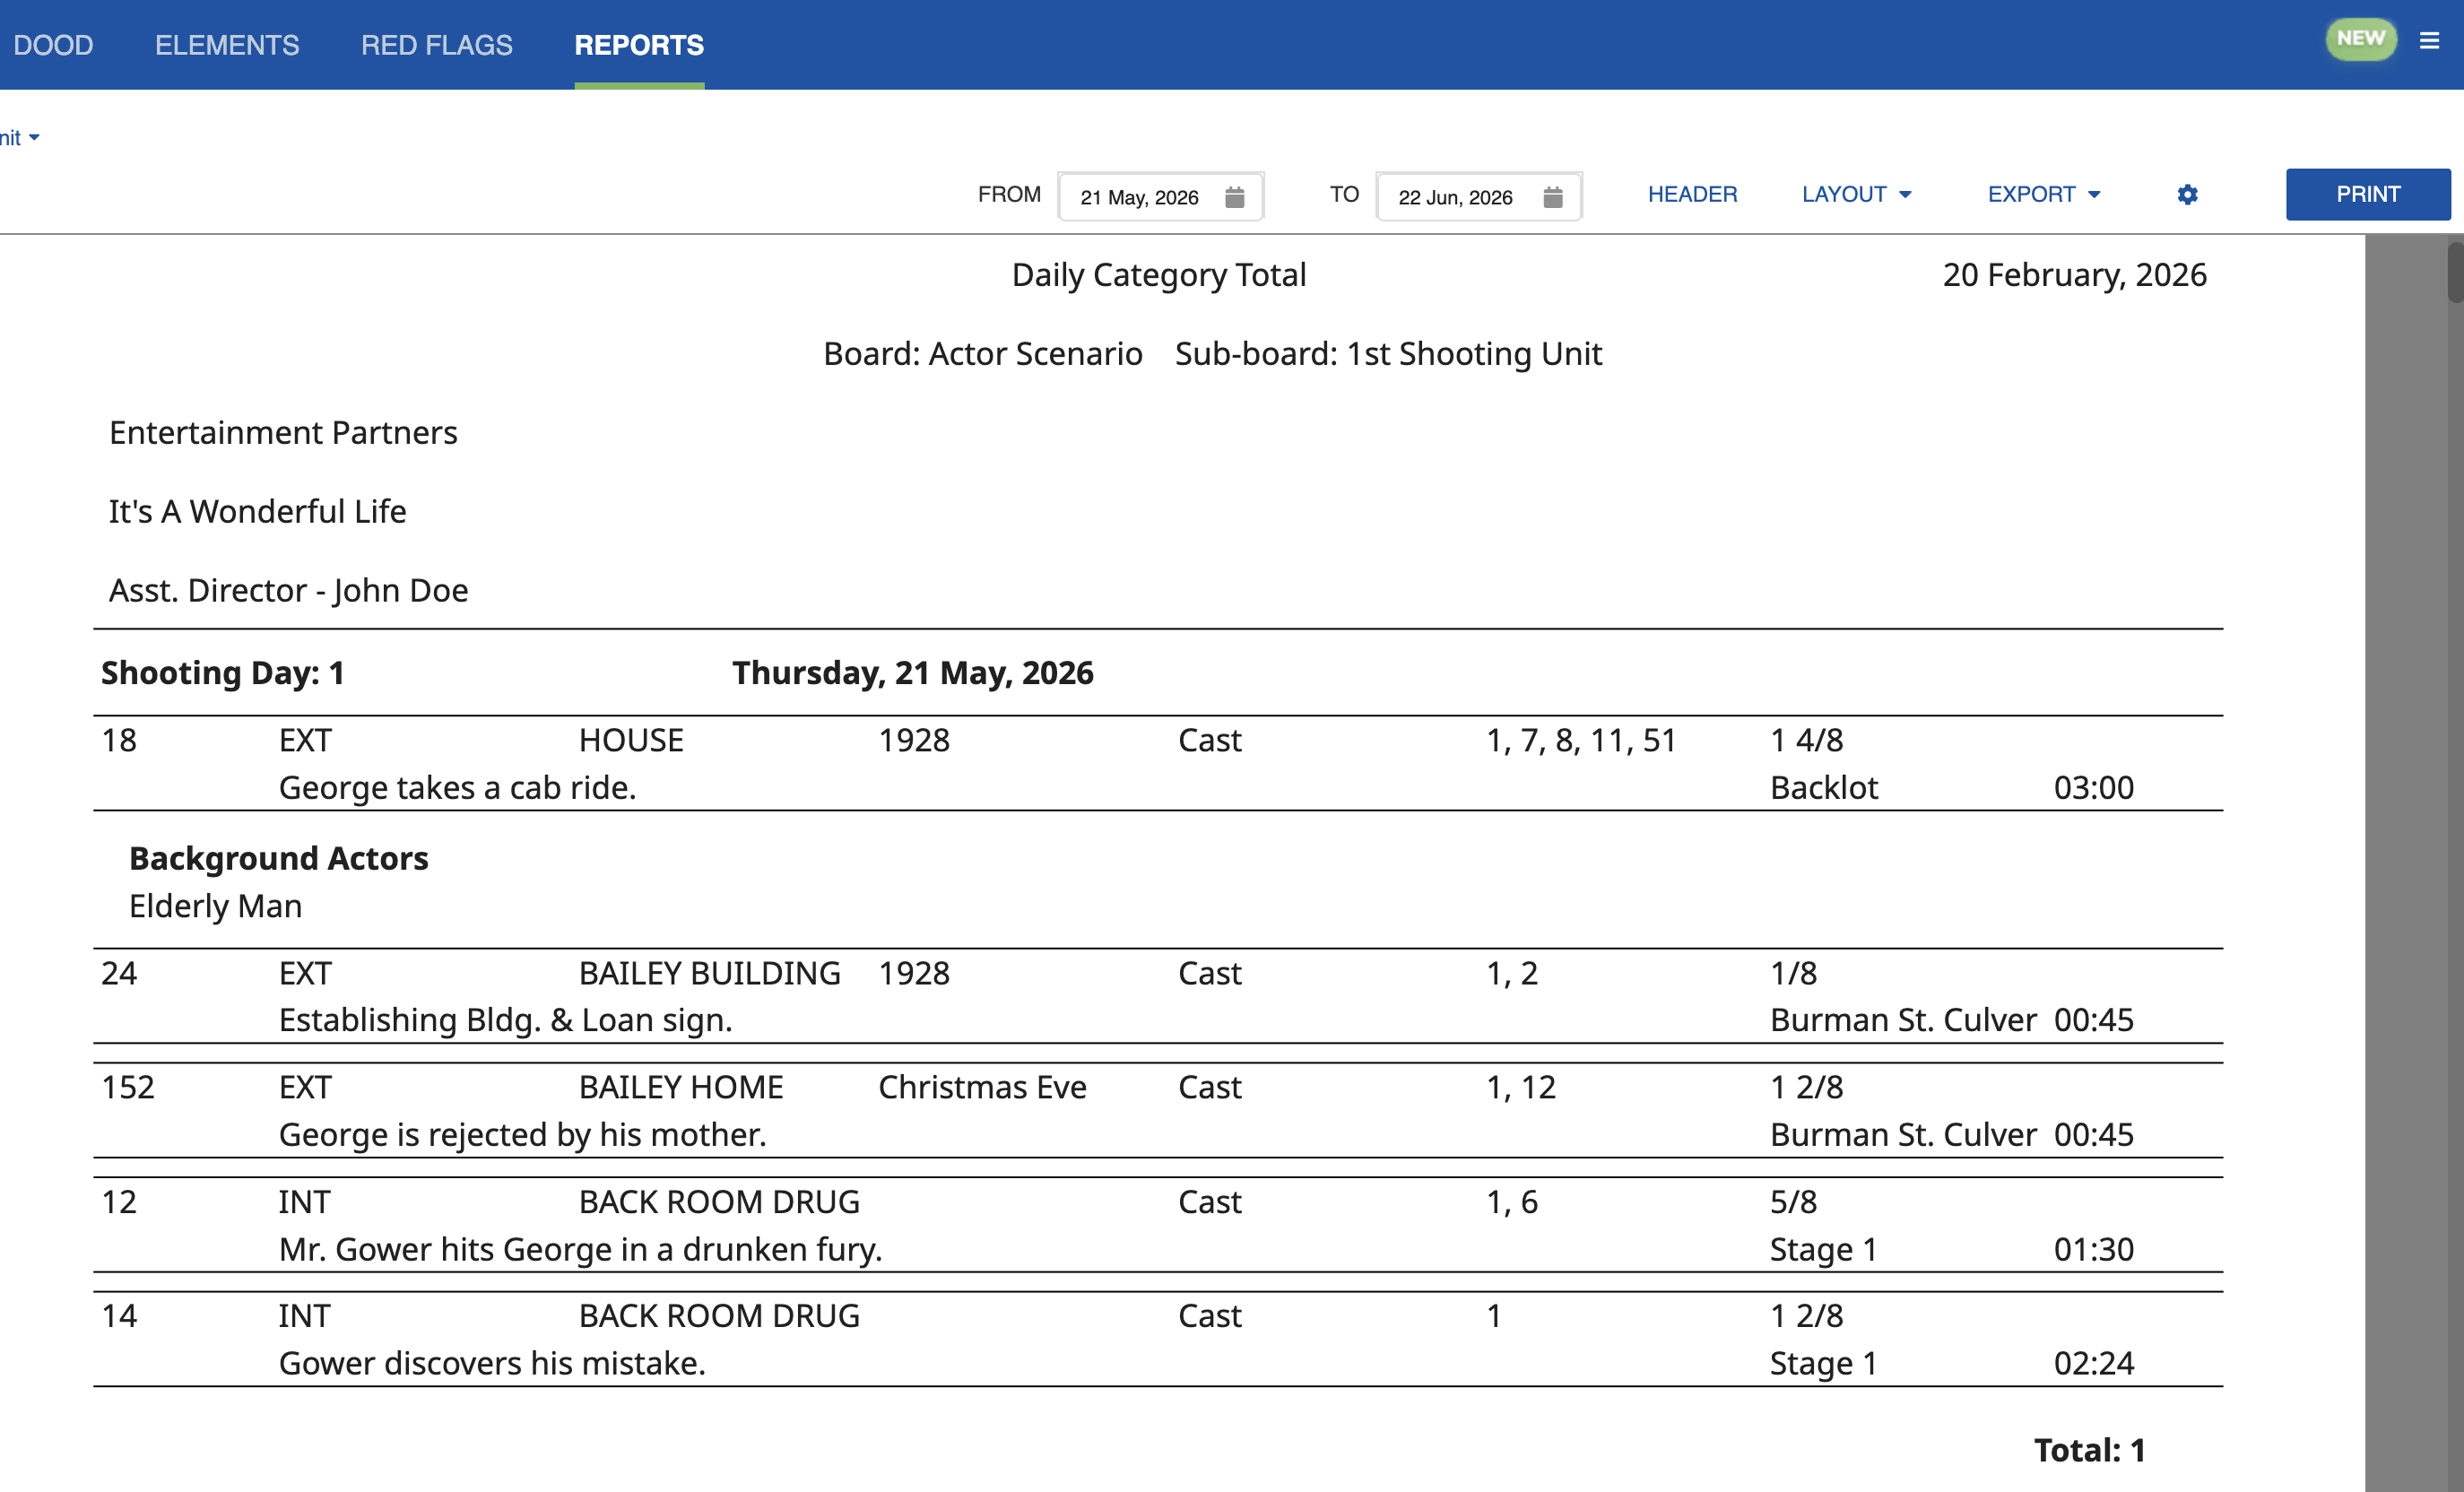Expand the EXPORT dropdown
Image resolution: width=2464 pixels, height=1492 pixels.
tap(2043, 194)
